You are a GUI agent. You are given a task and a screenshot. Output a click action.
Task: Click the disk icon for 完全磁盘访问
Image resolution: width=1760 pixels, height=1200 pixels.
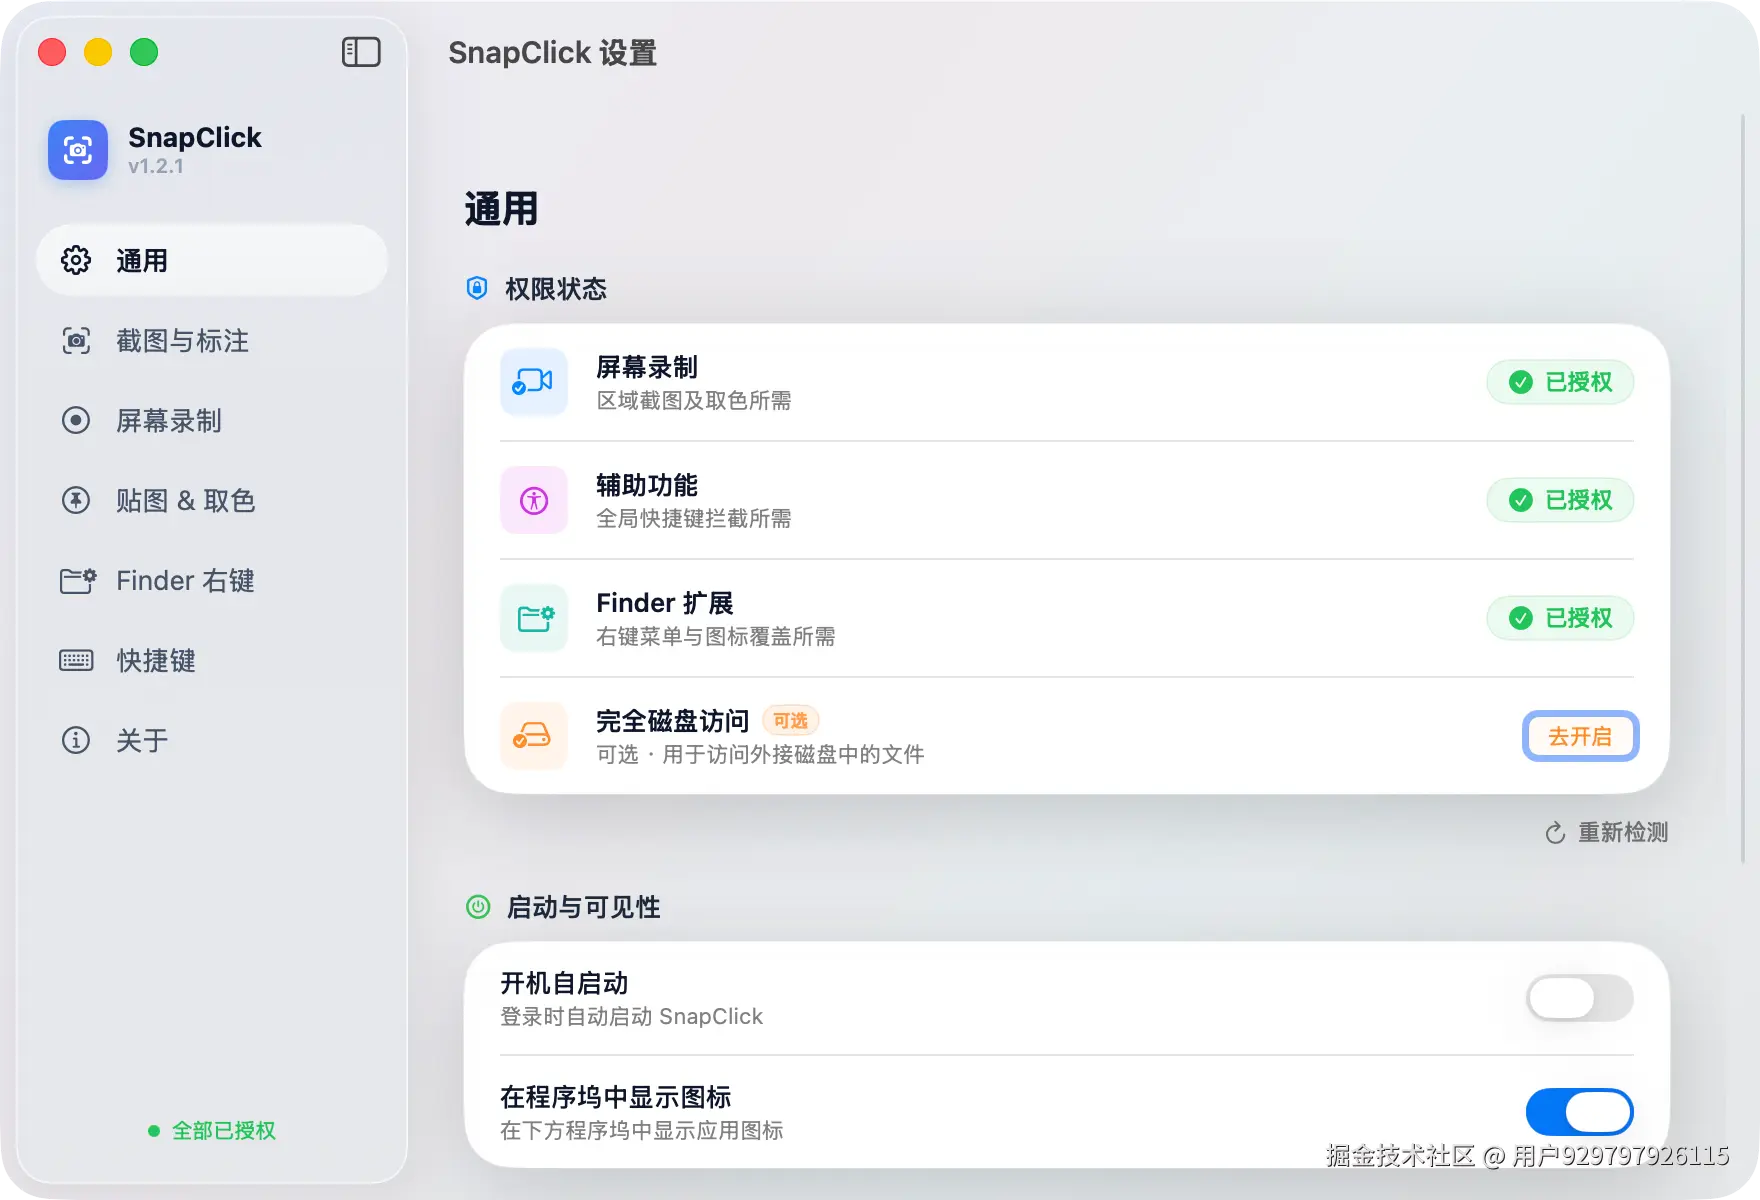(x=534, y=736)
